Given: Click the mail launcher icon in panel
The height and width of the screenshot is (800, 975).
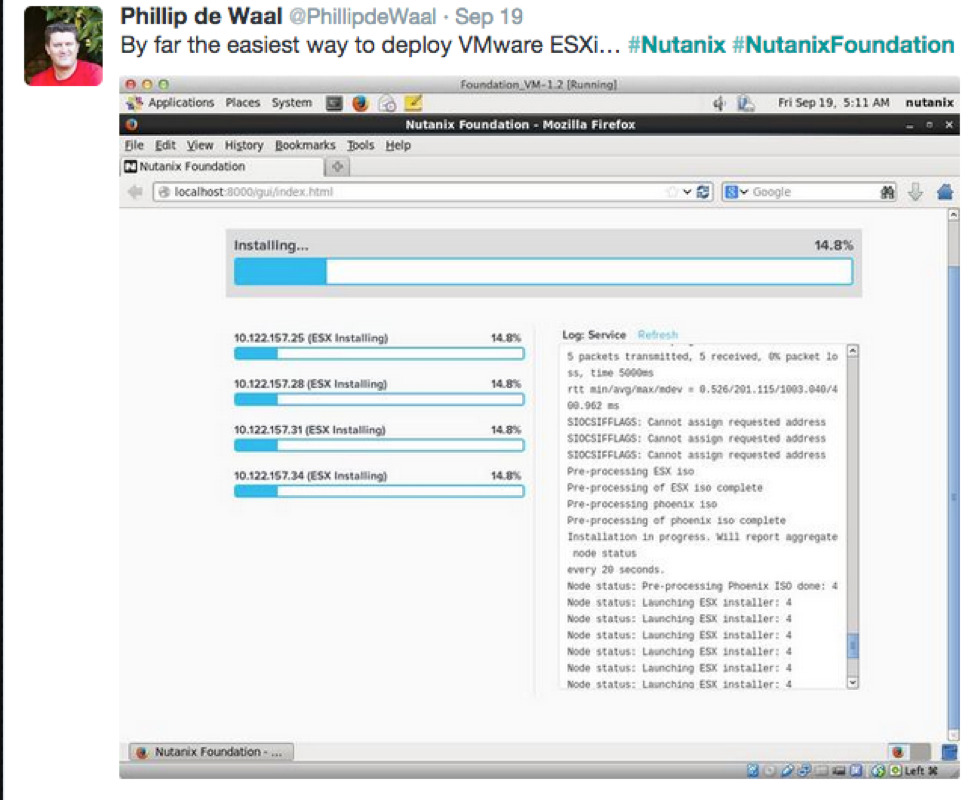Looking at the screenshot, I should pos(387,103).
